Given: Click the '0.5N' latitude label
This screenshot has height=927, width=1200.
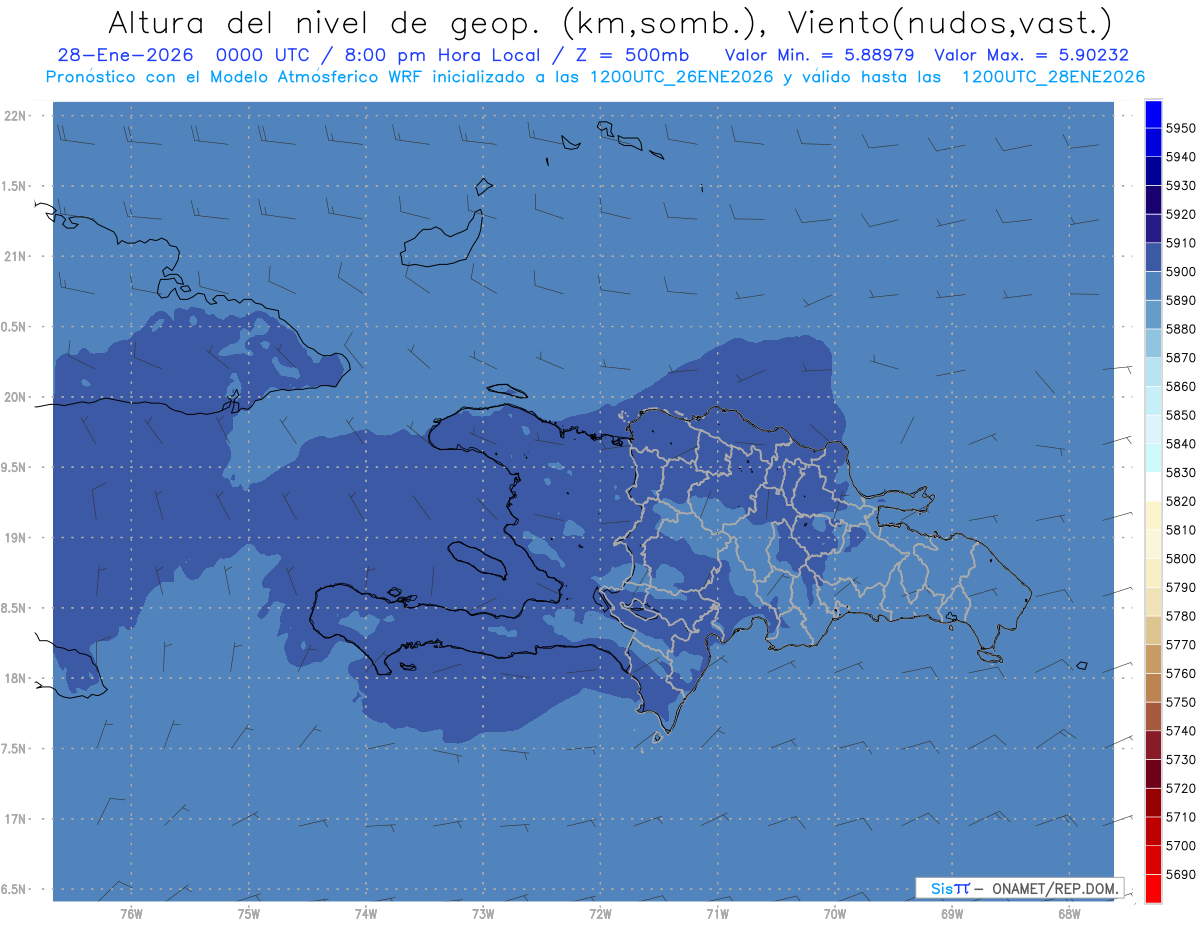Looking at the screenshot, I should click(x=14, y=327).
